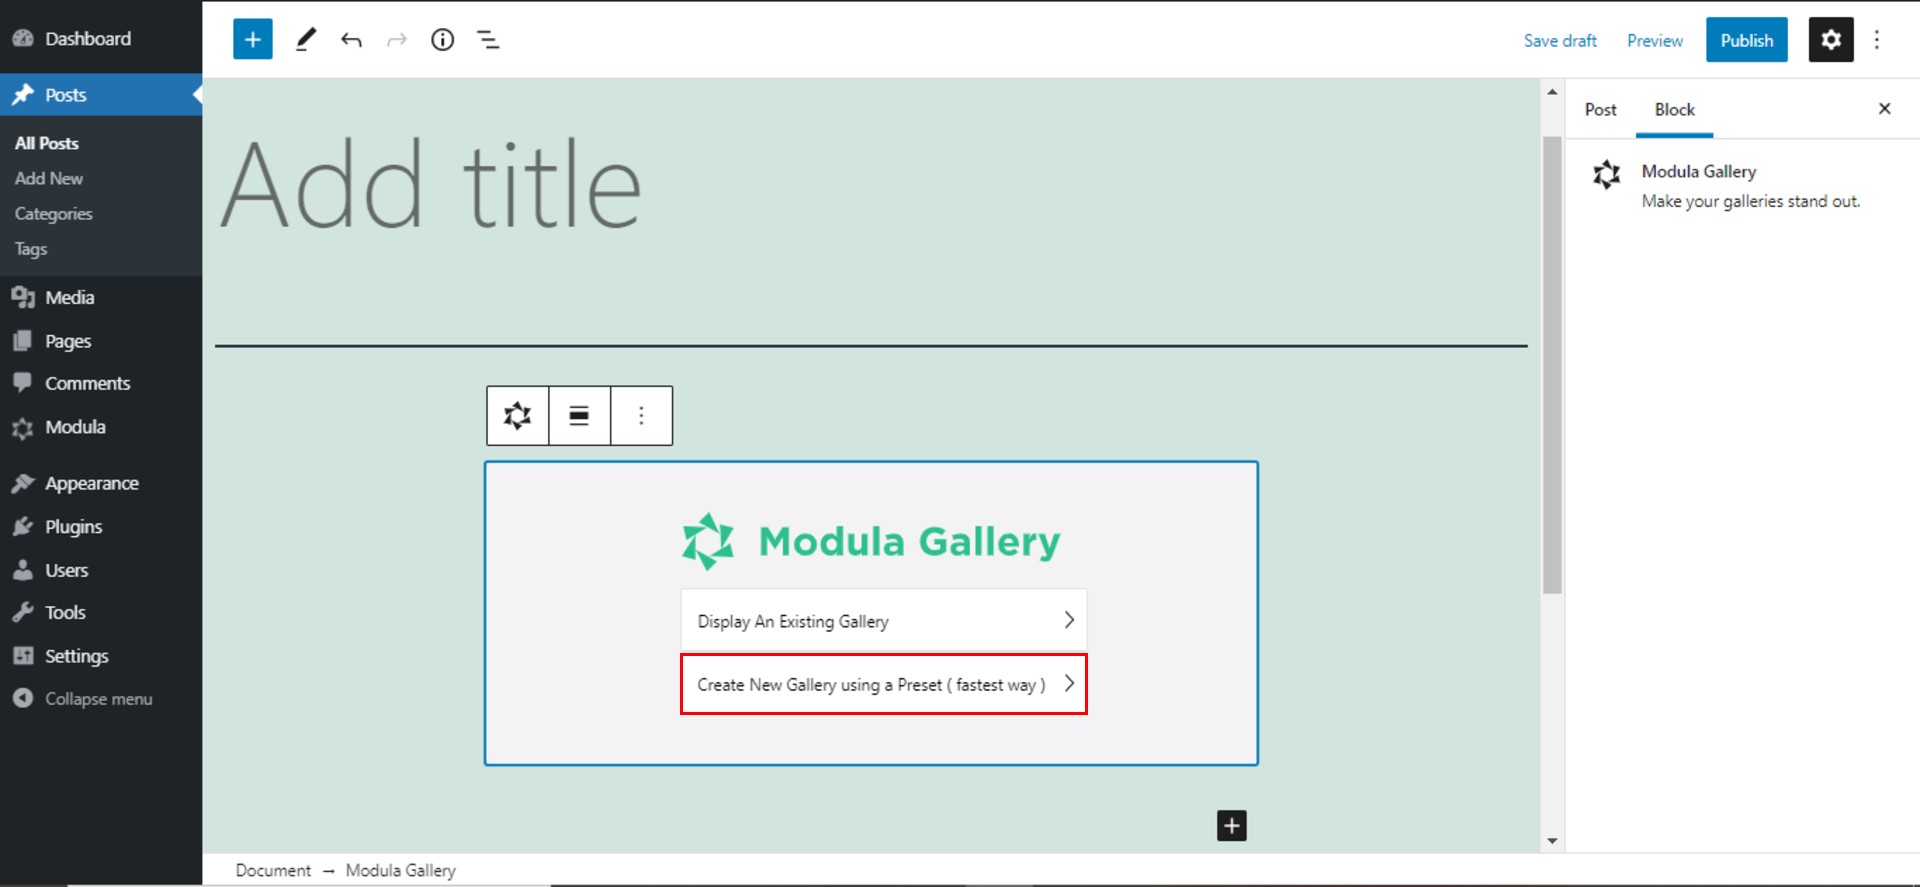Click the 'Make your galleries stand out.' text
This screenshot has height=887, width=1920.
[x=1751, y=201]
